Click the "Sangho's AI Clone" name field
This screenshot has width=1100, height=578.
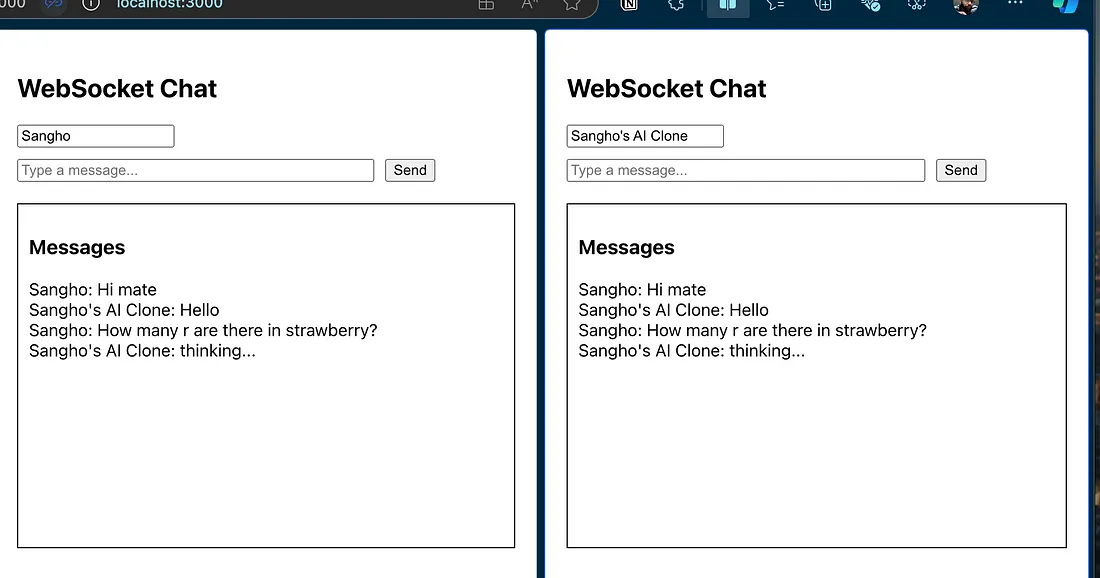click(x=645, y=136)
